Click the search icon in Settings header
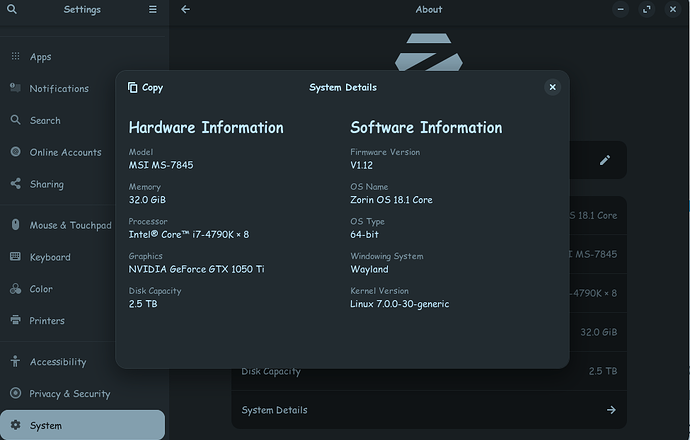690x440 pixels. click(12, 9)
